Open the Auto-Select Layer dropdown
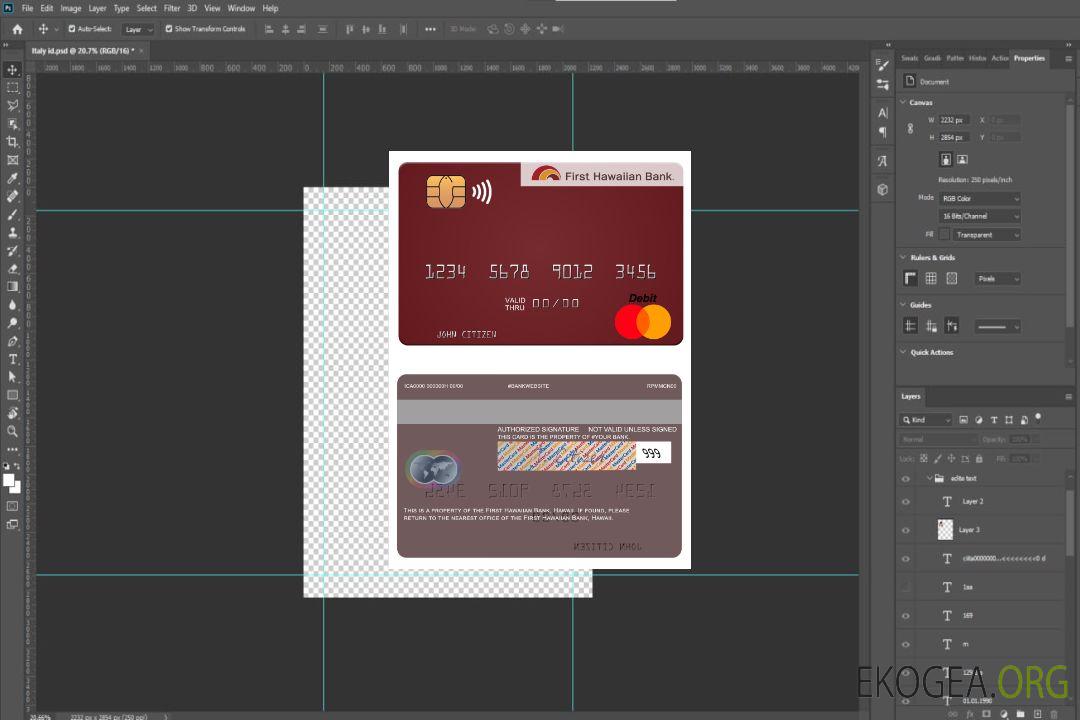This screenshot has height=720, width=1080. tap(138, 30)
